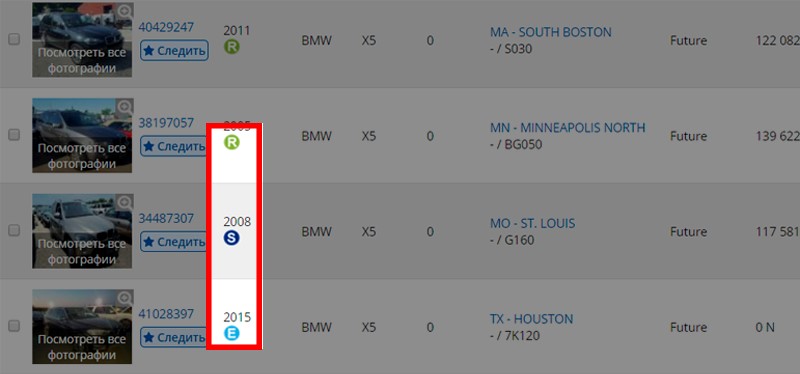Click the dark blue S icon under 2008
800x374 pixels.
point(232,238)
